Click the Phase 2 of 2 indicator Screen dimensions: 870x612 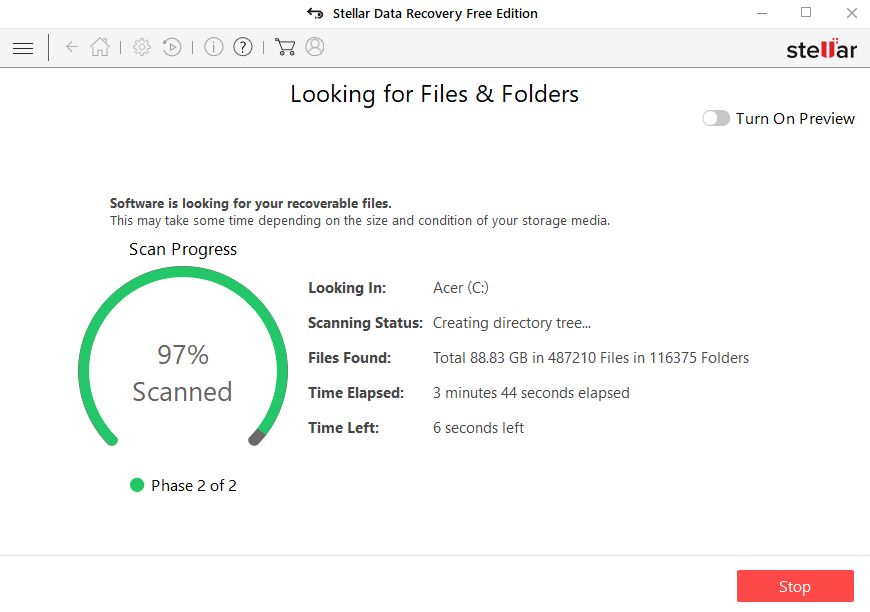[185, 485]
